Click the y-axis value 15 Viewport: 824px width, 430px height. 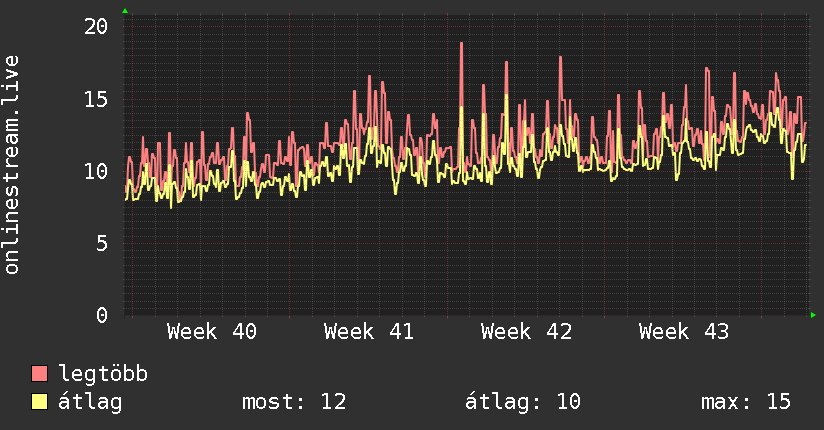96,99
